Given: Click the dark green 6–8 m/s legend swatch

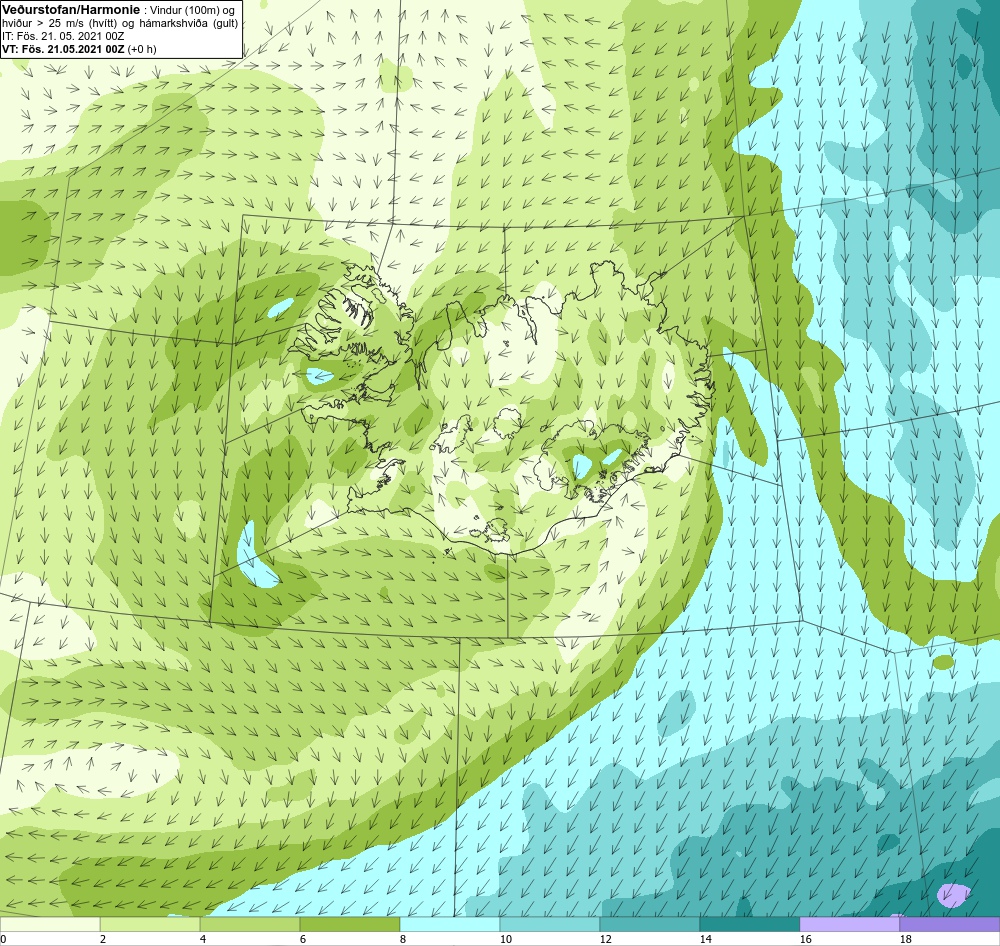Looking at the screenshot, I should [349, 924].
